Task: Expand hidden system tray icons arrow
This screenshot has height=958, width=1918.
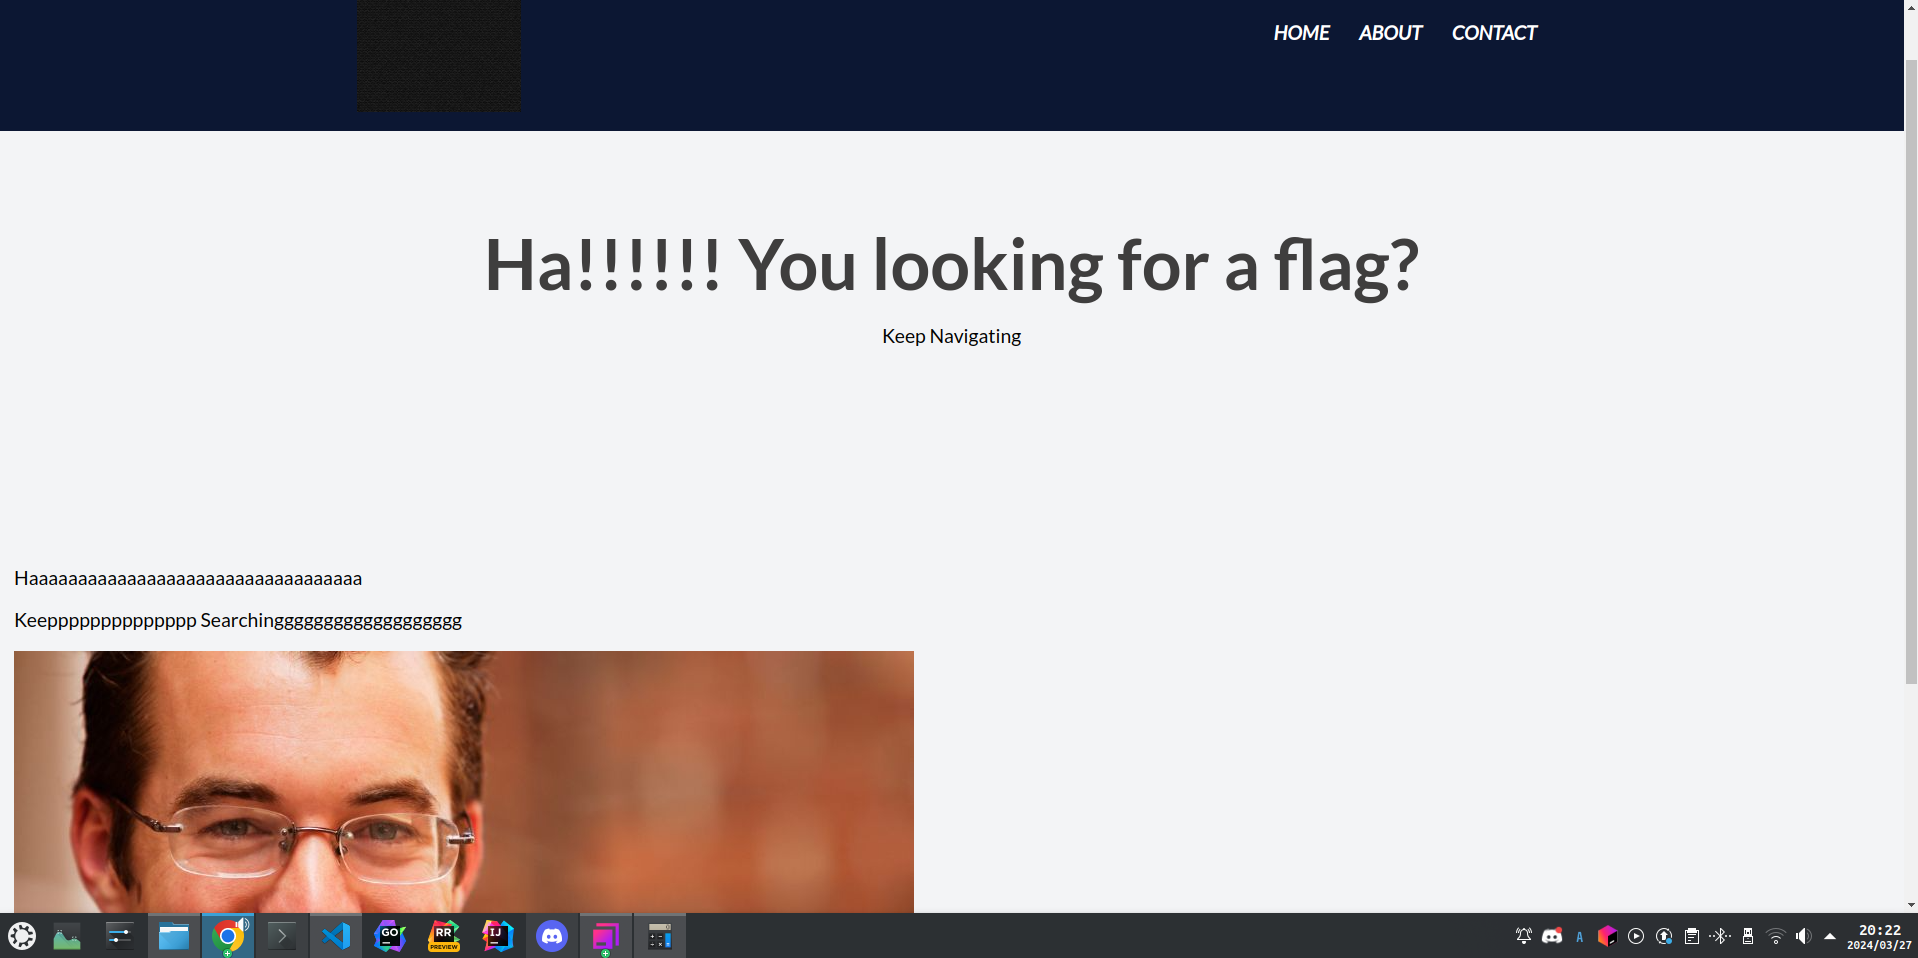Action: click(x=1830, y=936)
